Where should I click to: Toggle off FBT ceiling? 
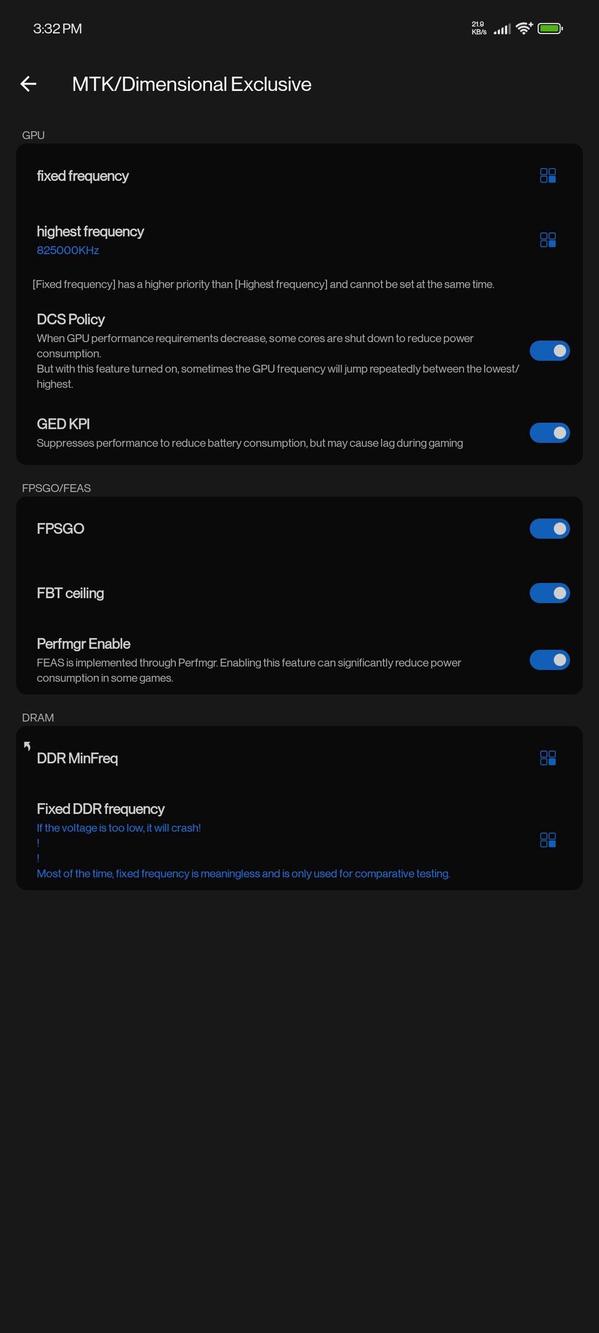click(549, 592)
